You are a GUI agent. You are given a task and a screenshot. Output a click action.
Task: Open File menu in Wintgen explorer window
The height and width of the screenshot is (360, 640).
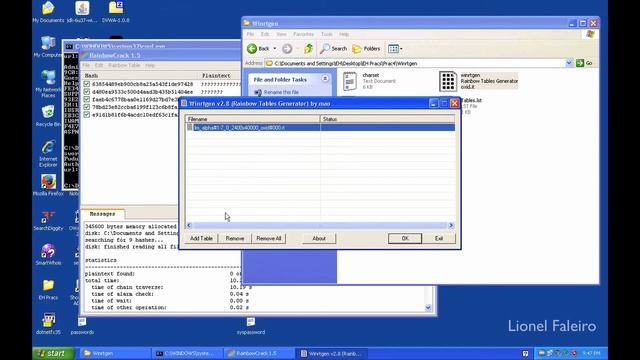pos(250,34)
